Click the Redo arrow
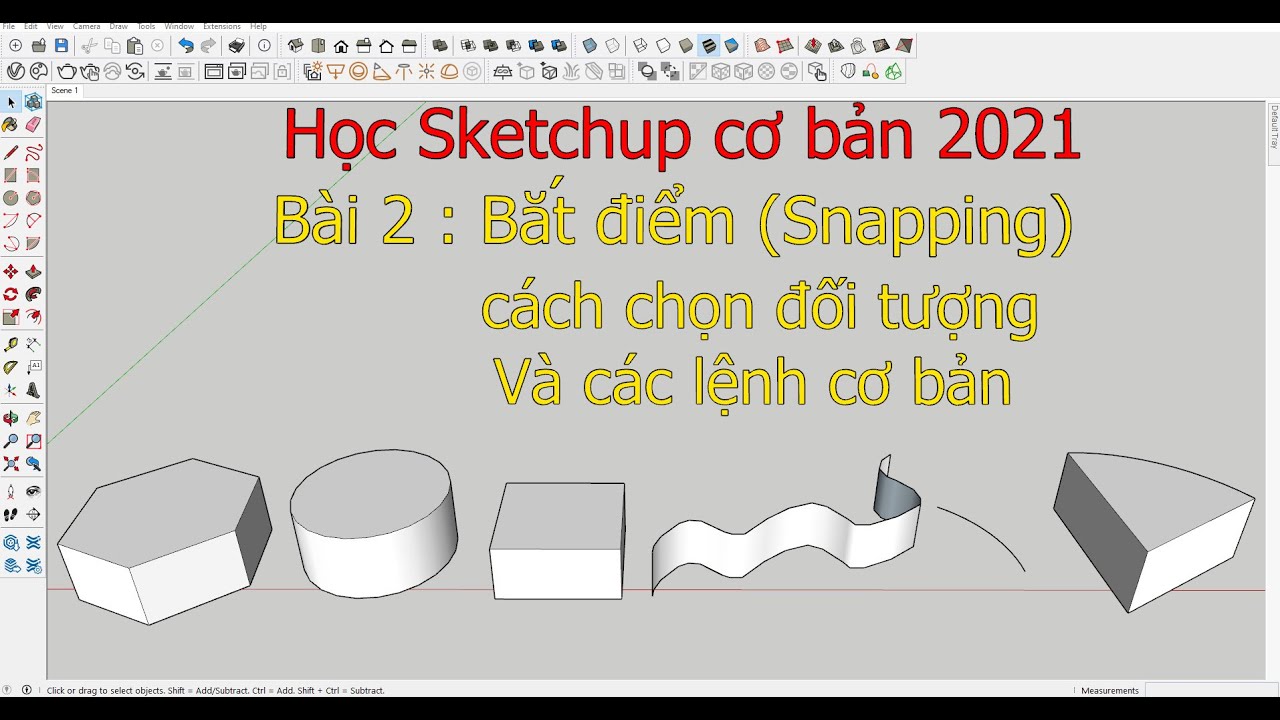 pos(208,46)
